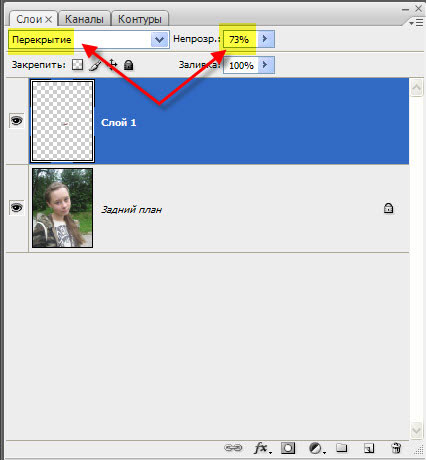Open the fx layer style menu
This screenshot has width=426, height=460.
pos(262,448)
